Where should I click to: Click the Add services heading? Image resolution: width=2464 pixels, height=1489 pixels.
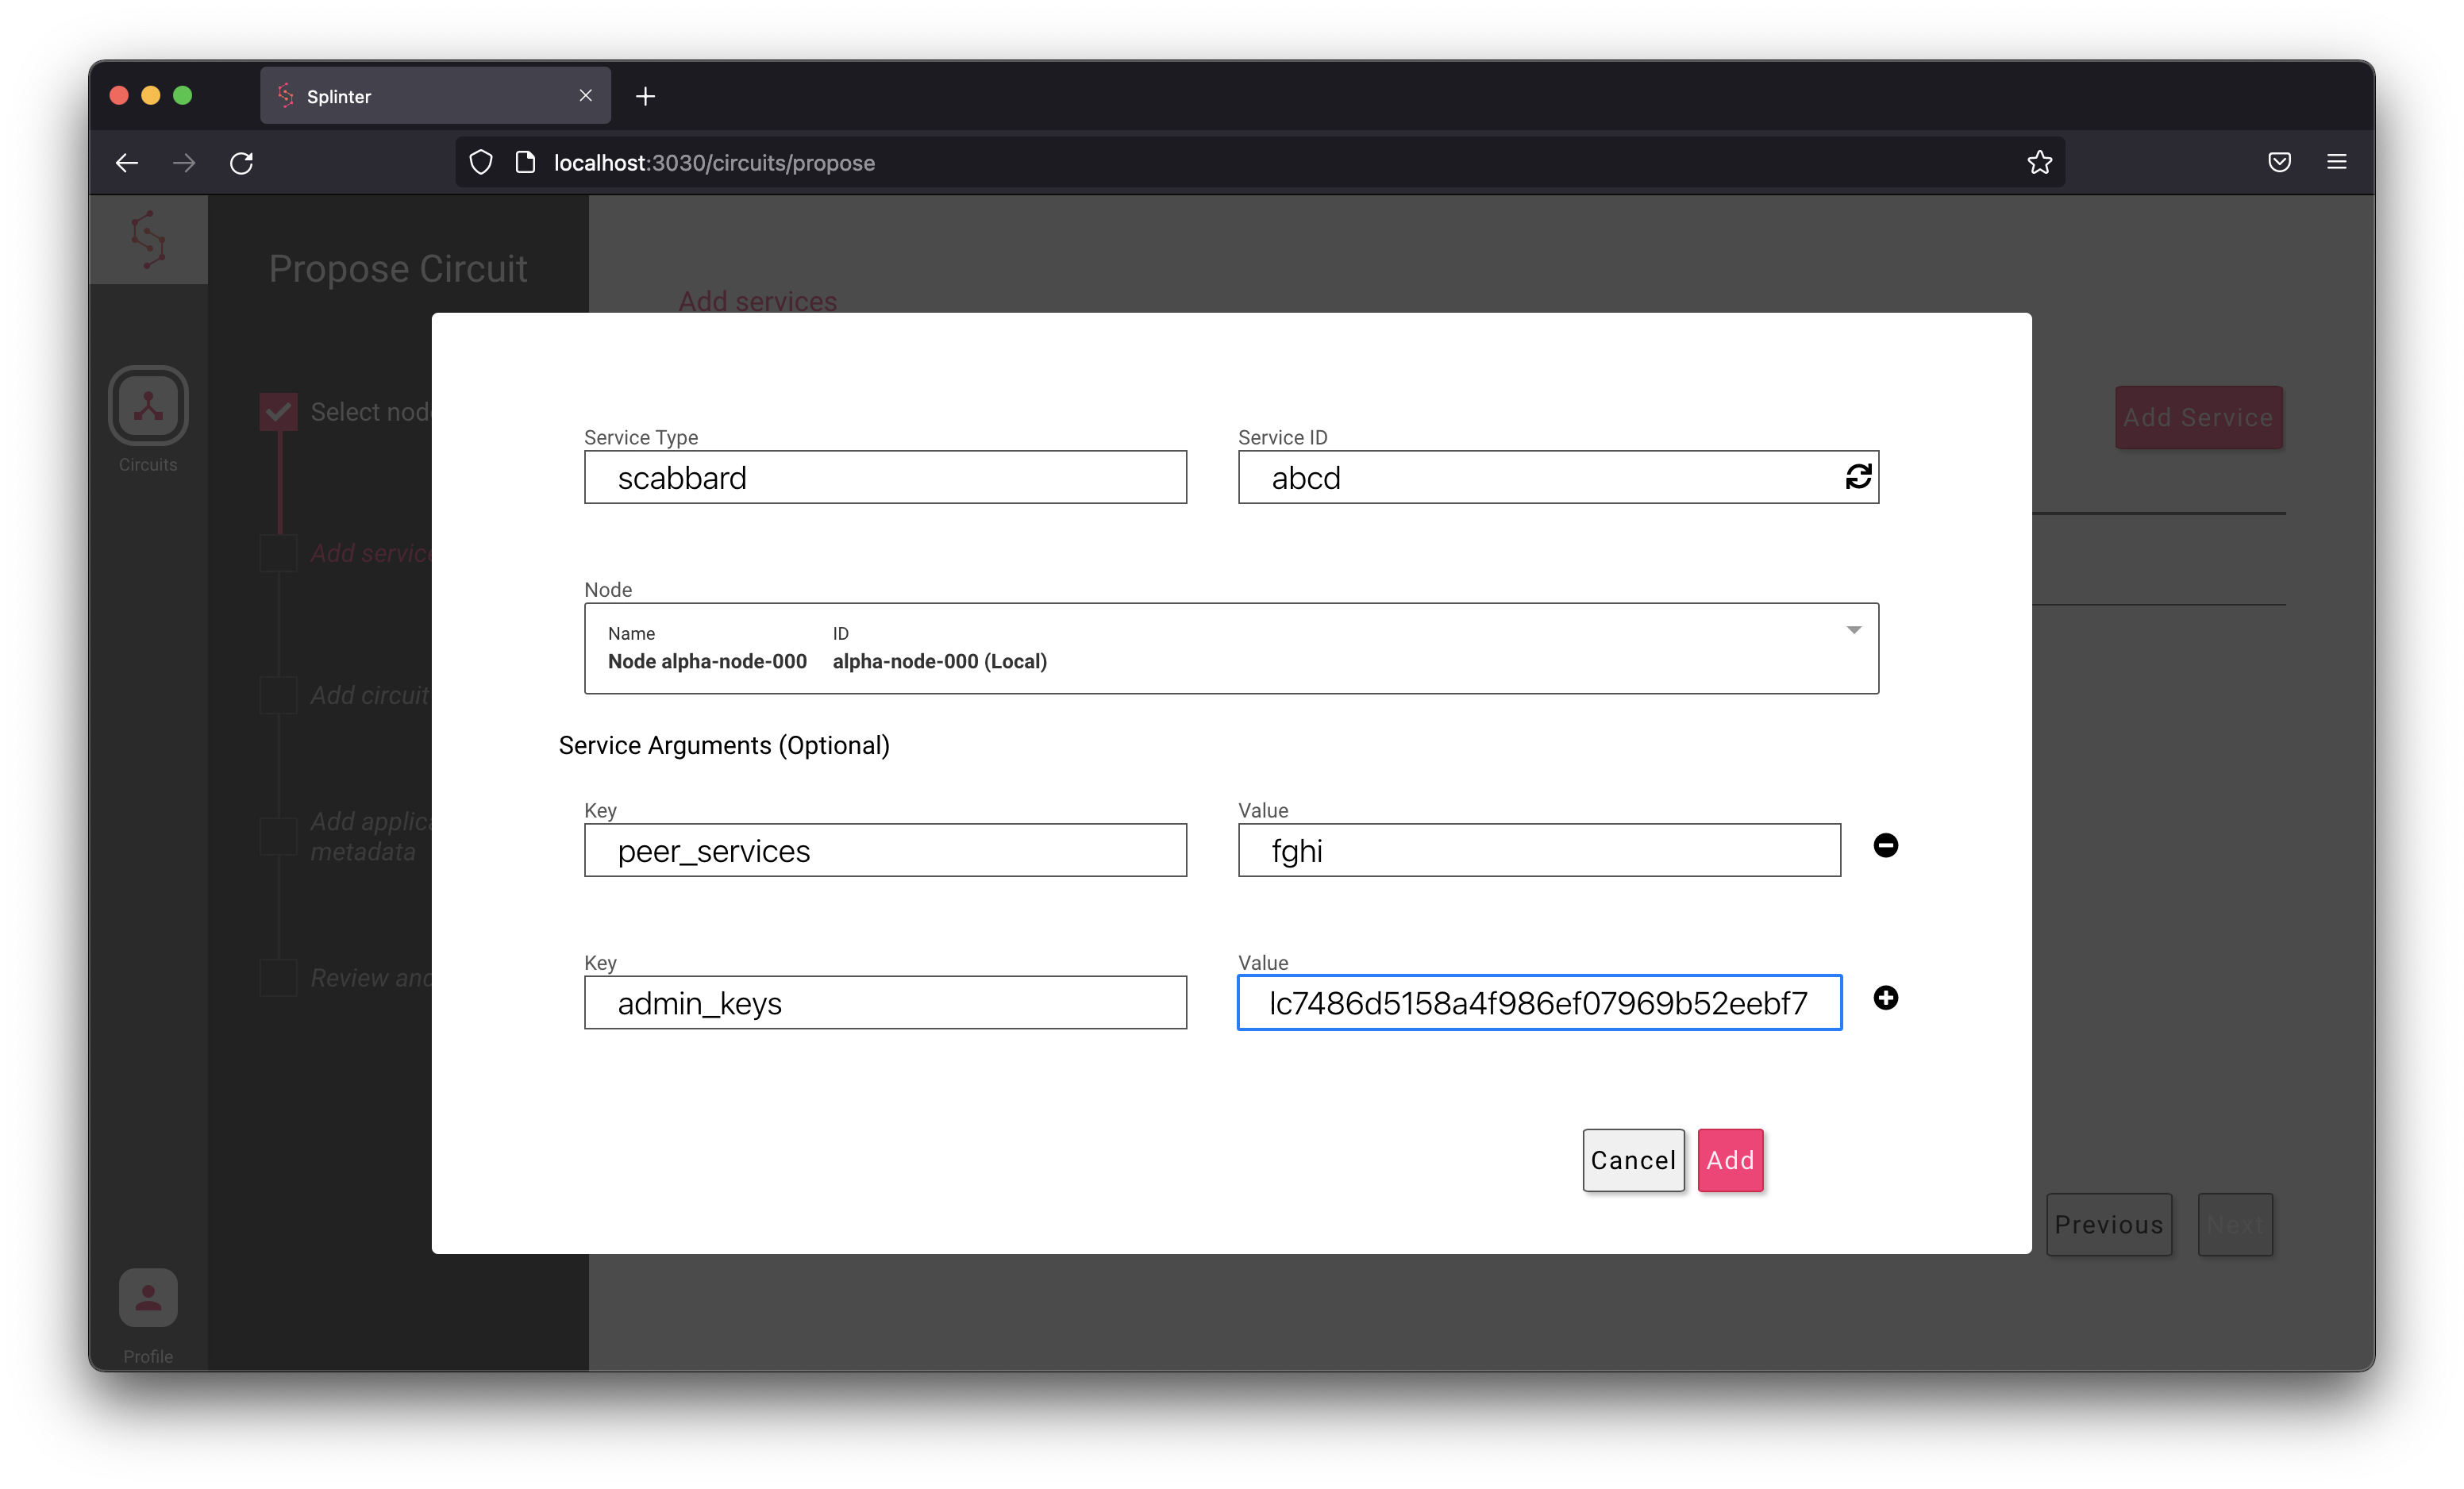click(758, 300)
